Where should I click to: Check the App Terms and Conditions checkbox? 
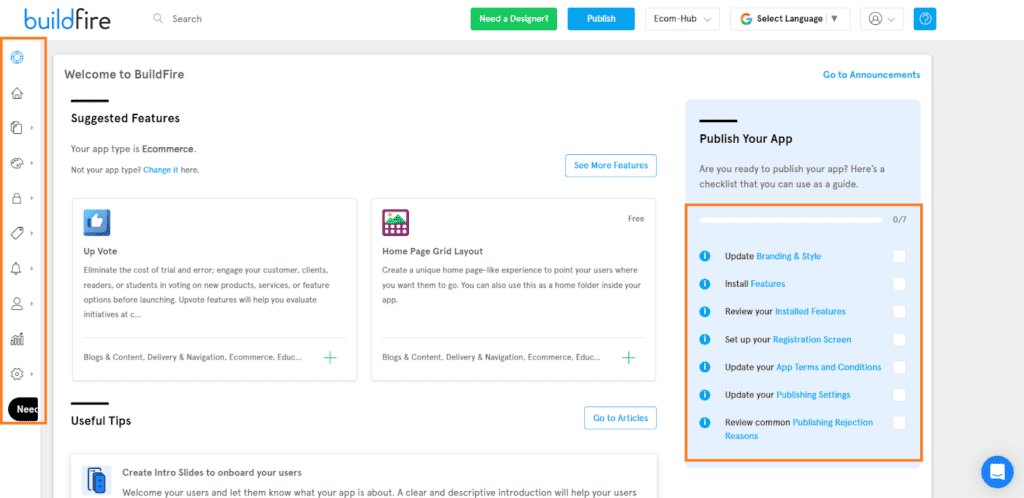[x=899, y=367]
